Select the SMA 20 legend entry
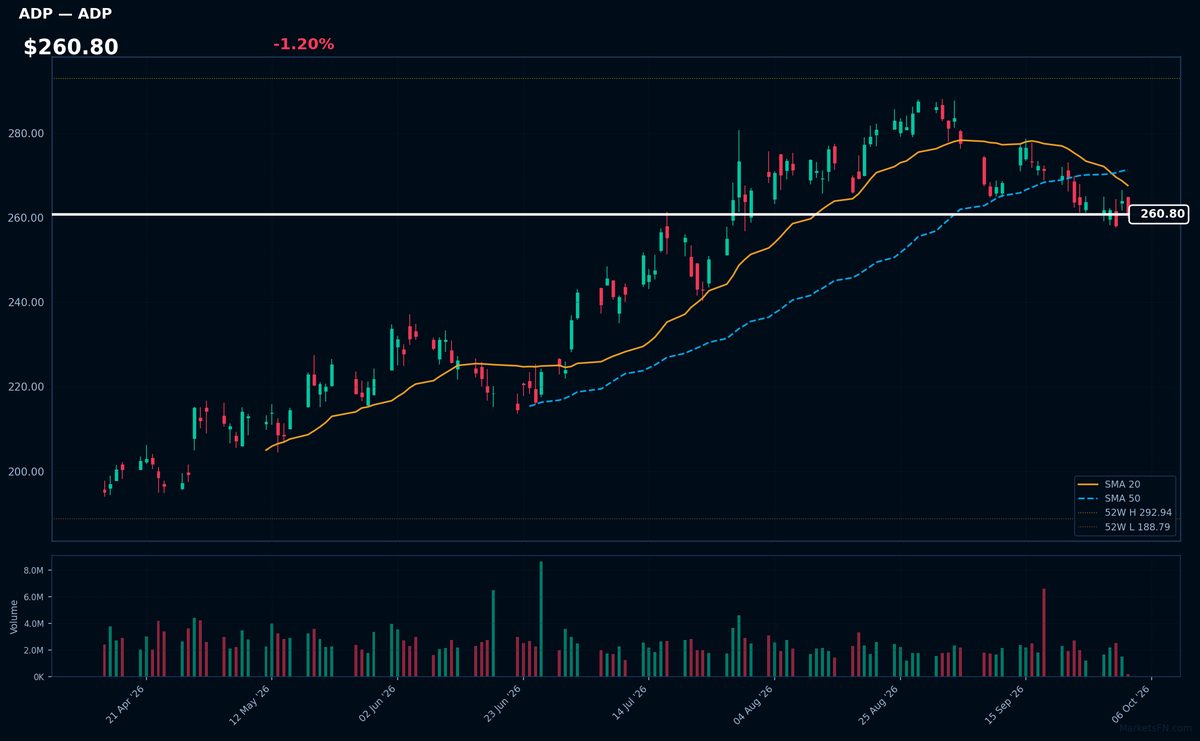Screen dimensions: 1200x741 click(x=1122, y=484)
